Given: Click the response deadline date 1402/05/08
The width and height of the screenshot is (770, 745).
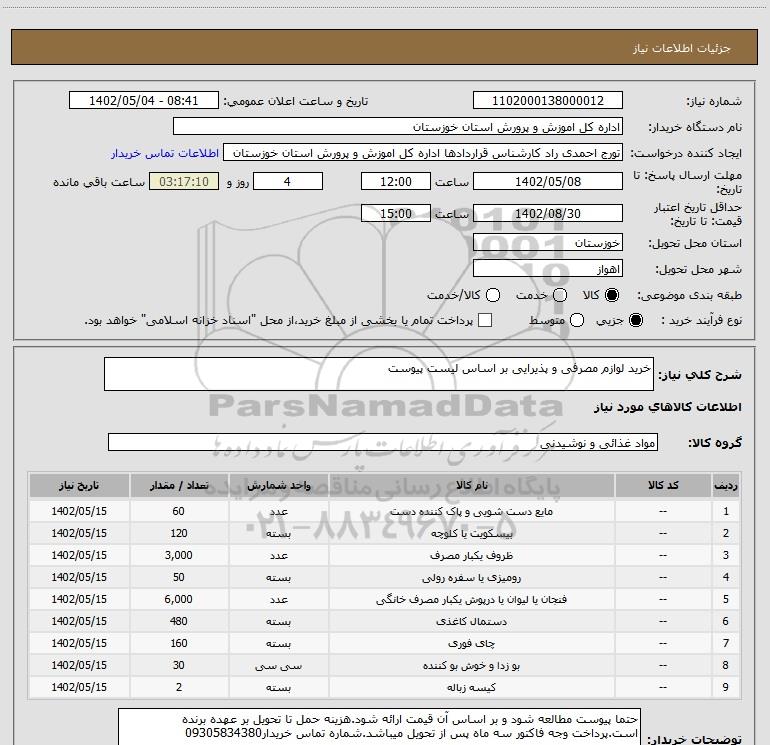Looking at the screenshot, I should (x=548, y=181).
